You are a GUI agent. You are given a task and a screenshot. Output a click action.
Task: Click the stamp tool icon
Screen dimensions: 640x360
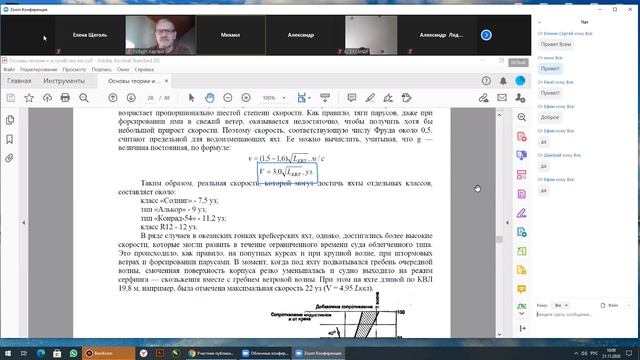406,98
